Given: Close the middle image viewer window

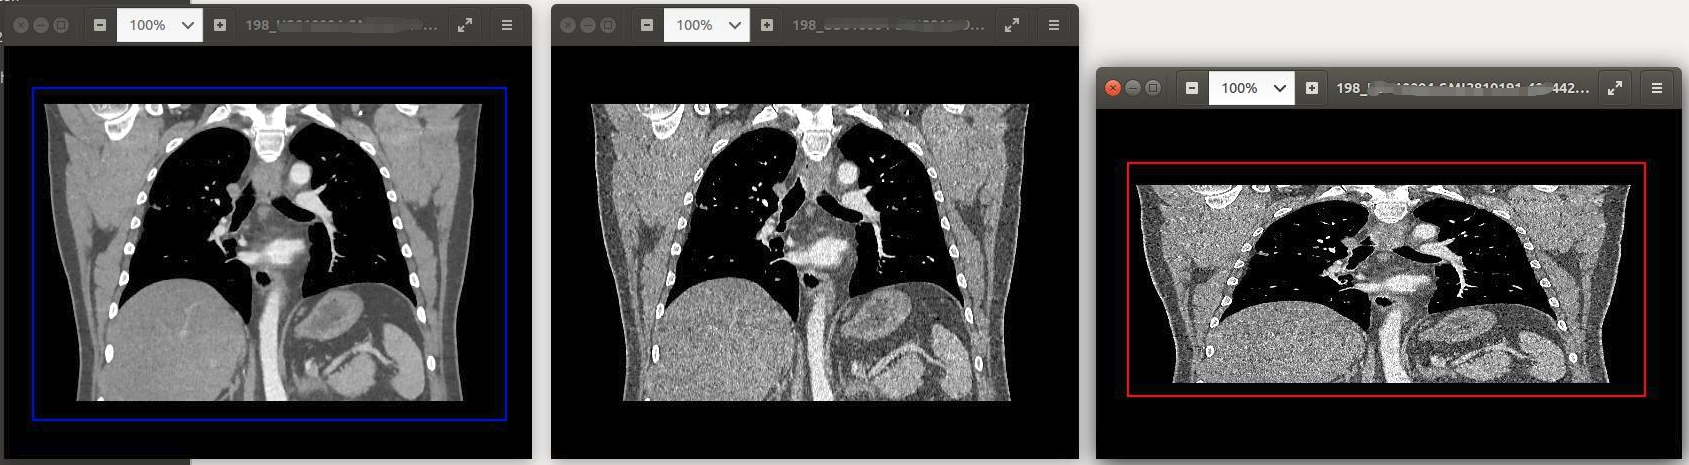Looking at the screenshot, I should [x=568, y=25].
